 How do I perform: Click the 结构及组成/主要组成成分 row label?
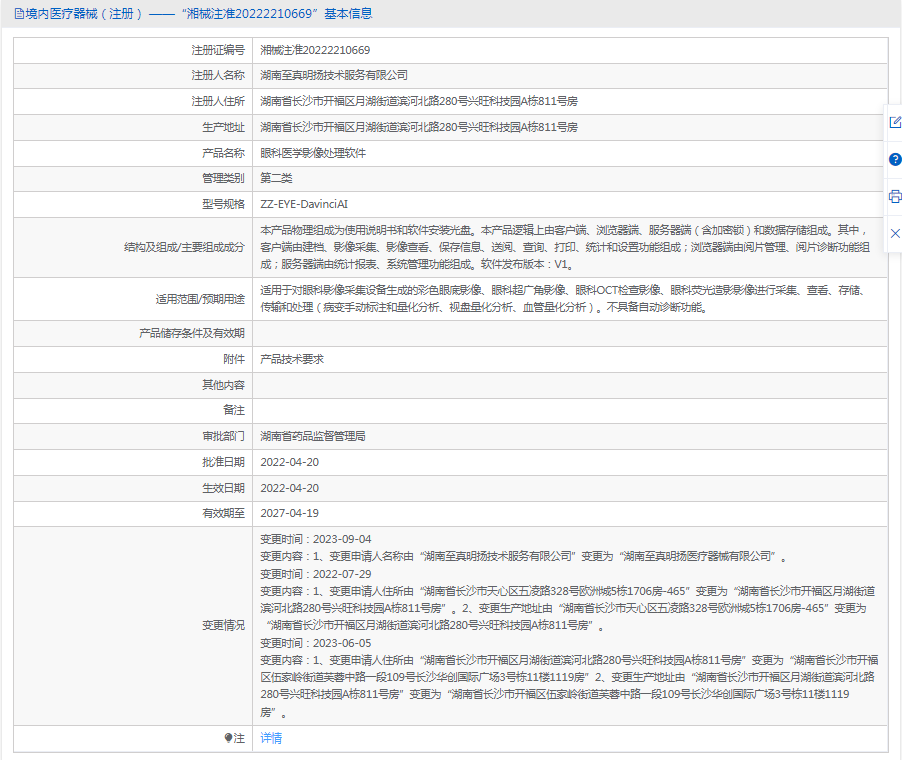coord(184,247)
